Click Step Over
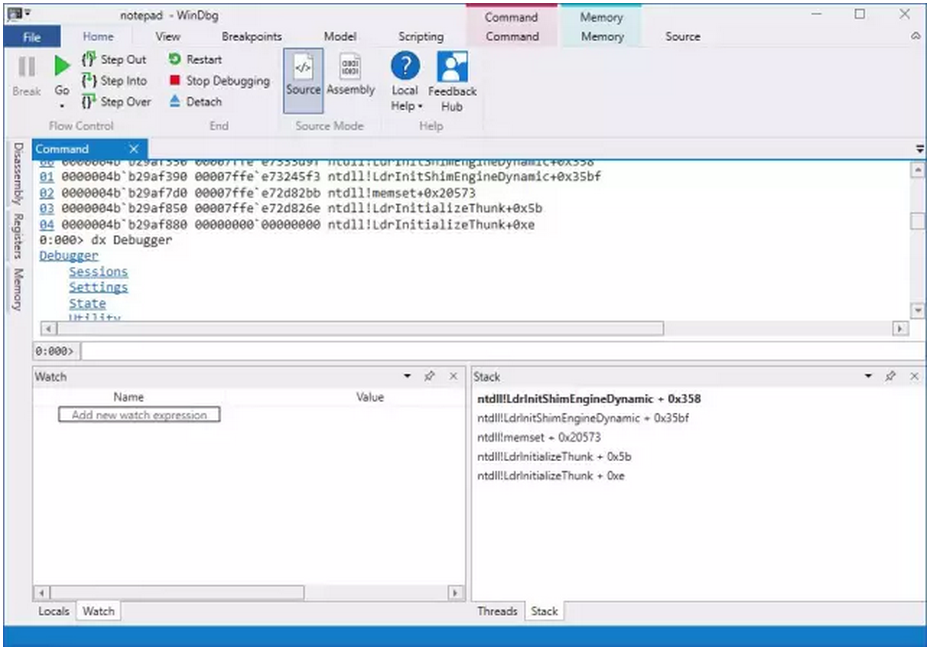This screenshot has height=652, width=929. pos(116,101)
